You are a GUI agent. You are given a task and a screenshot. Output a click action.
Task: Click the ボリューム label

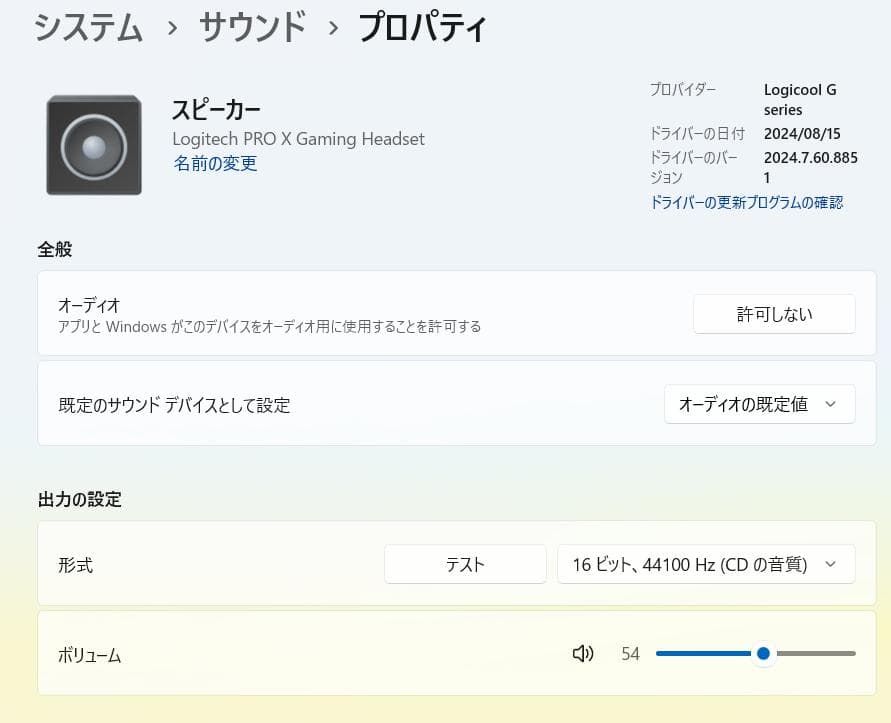(90, 655)
